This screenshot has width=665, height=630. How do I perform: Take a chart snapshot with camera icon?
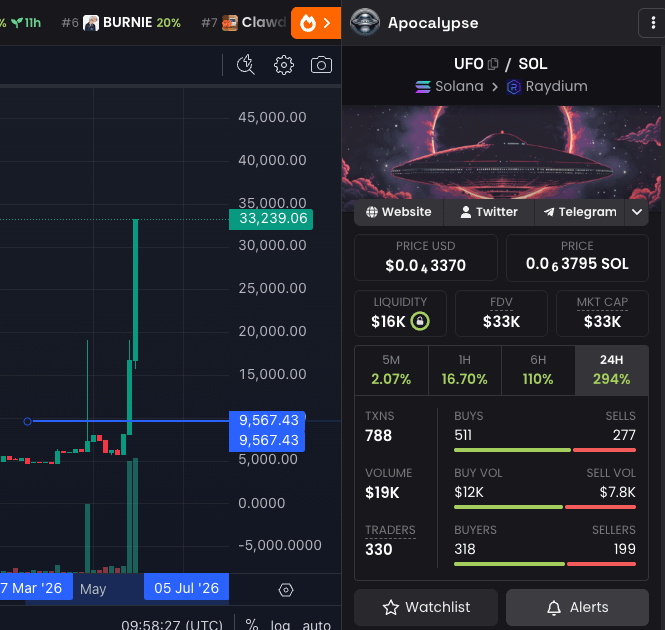click(321, 65)
